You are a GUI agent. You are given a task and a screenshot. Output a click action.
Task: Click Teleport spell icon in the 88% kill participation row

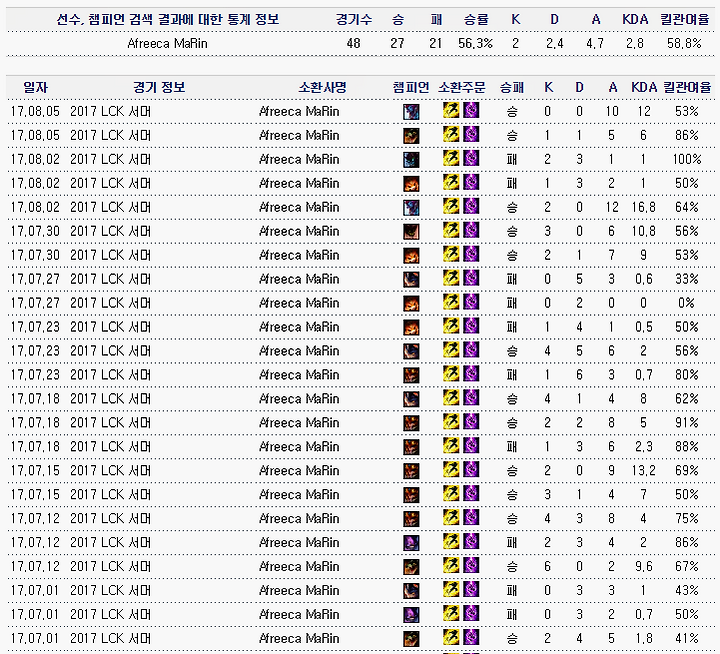[471, 445]
